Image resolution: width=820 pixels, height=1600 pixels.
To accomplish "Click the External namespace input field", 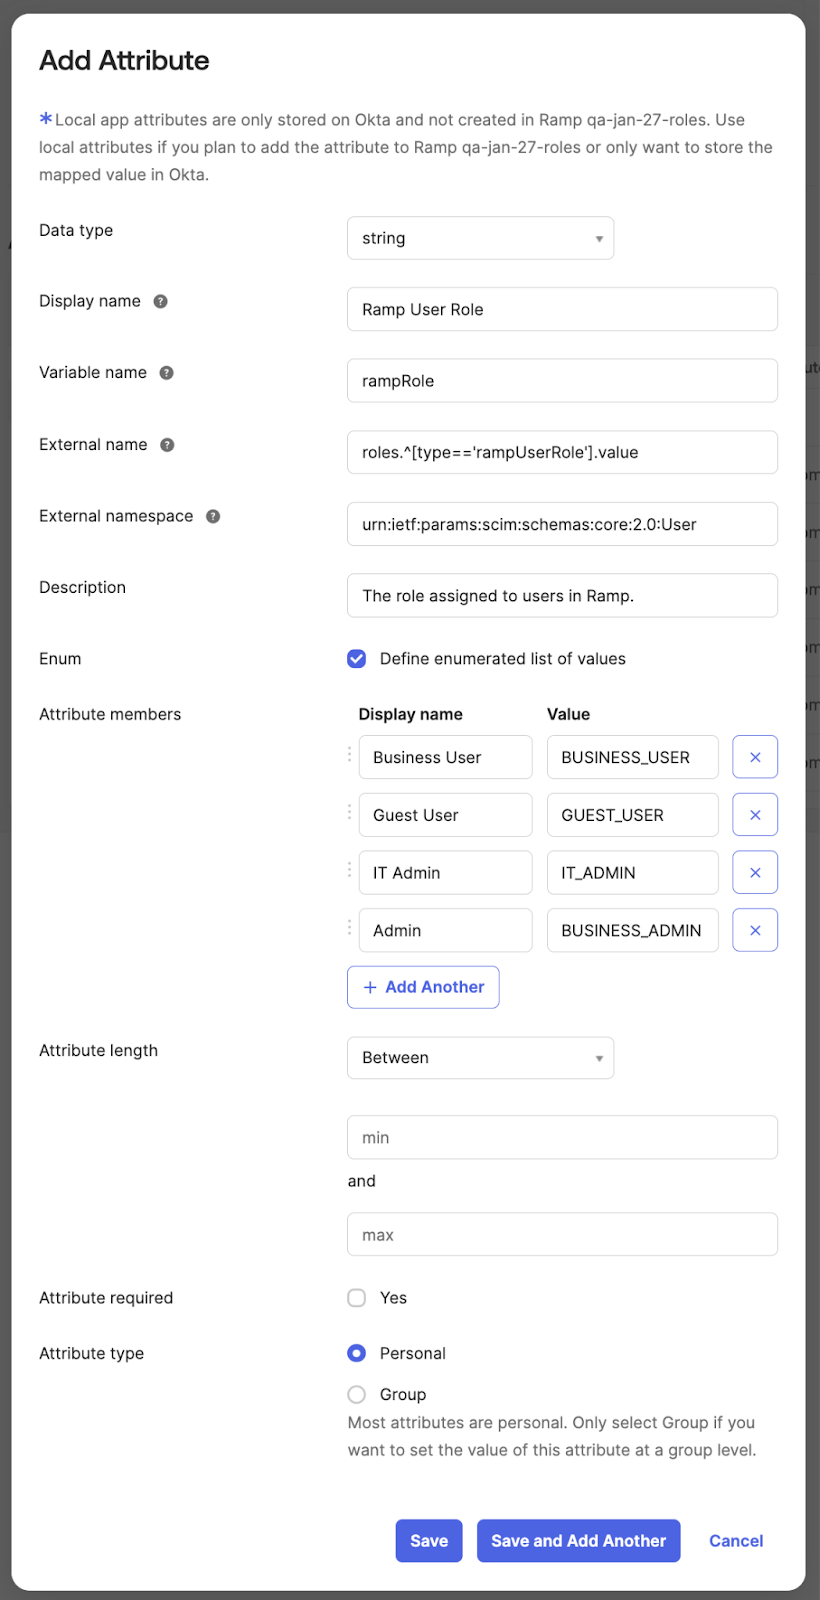I will pyautogui.click(x=562, y=524).
